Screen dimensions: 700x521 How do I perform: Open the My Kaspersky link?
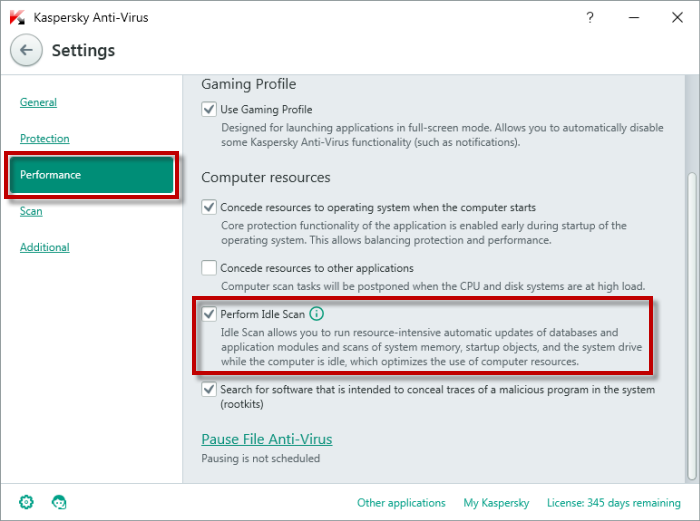pos(496,503)
